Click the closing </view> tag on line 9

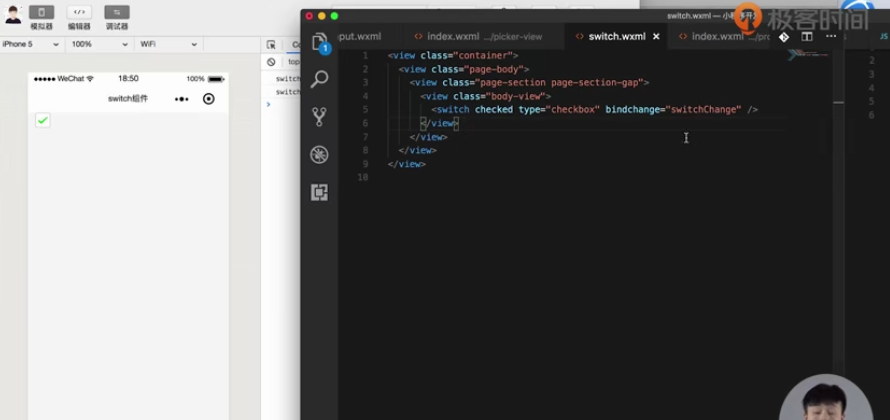(x=406, y=164)
